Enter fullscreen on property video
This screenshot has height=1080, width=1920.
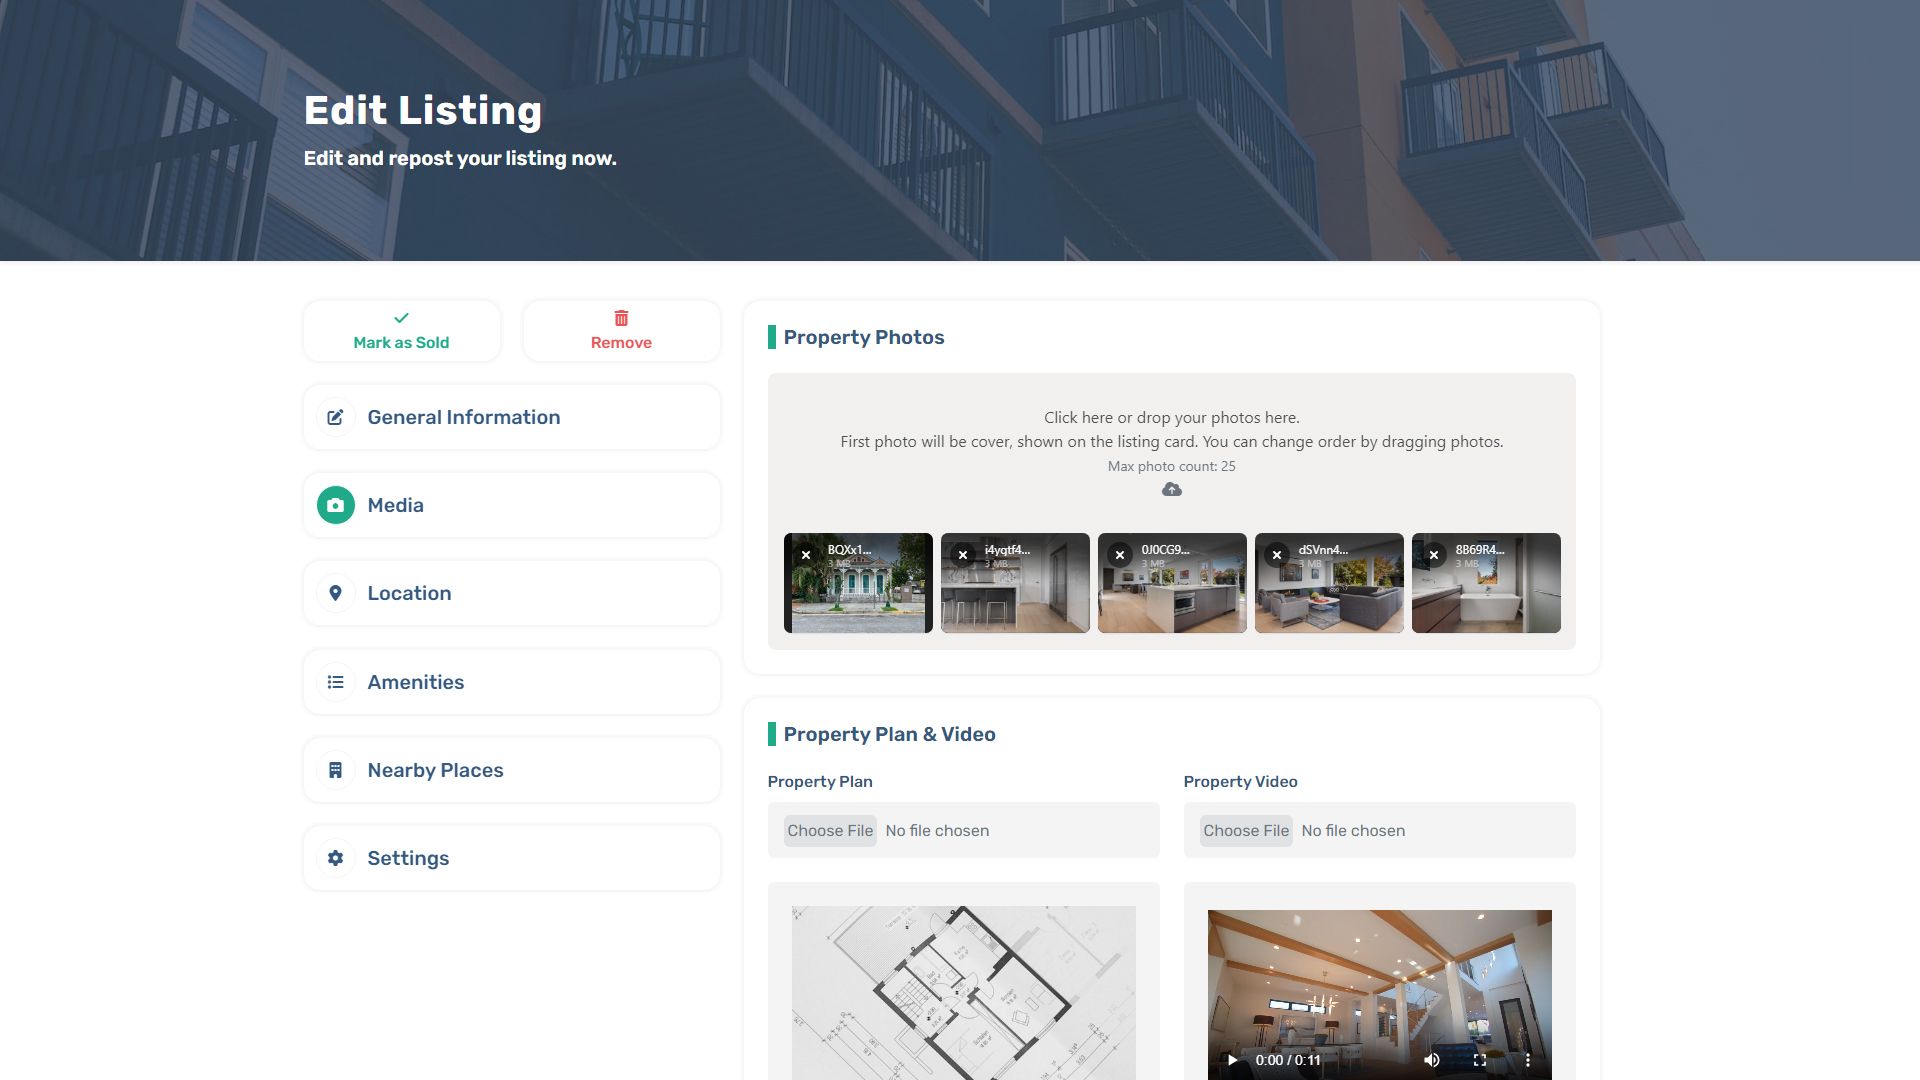(1480, 1060)
